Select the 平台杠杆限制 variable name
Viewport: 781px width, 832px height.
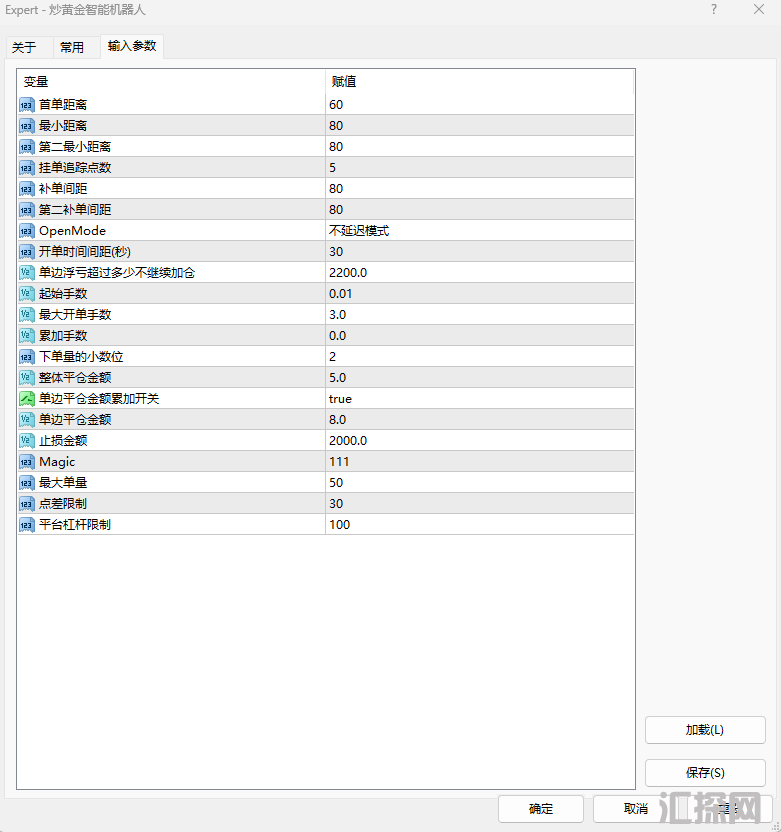(x=75, y=525)
